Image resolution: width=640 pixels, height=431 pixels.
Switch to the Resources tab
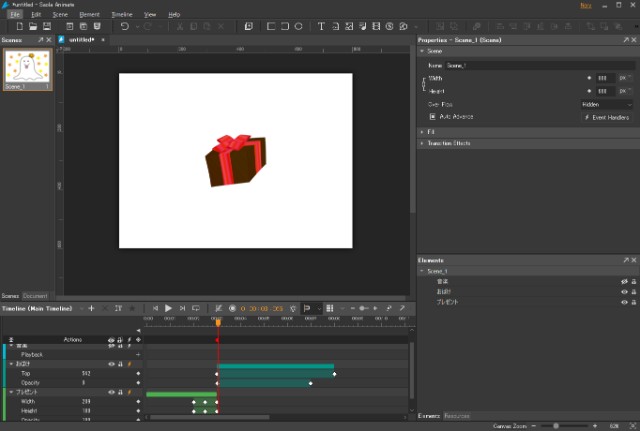point(458,415)
